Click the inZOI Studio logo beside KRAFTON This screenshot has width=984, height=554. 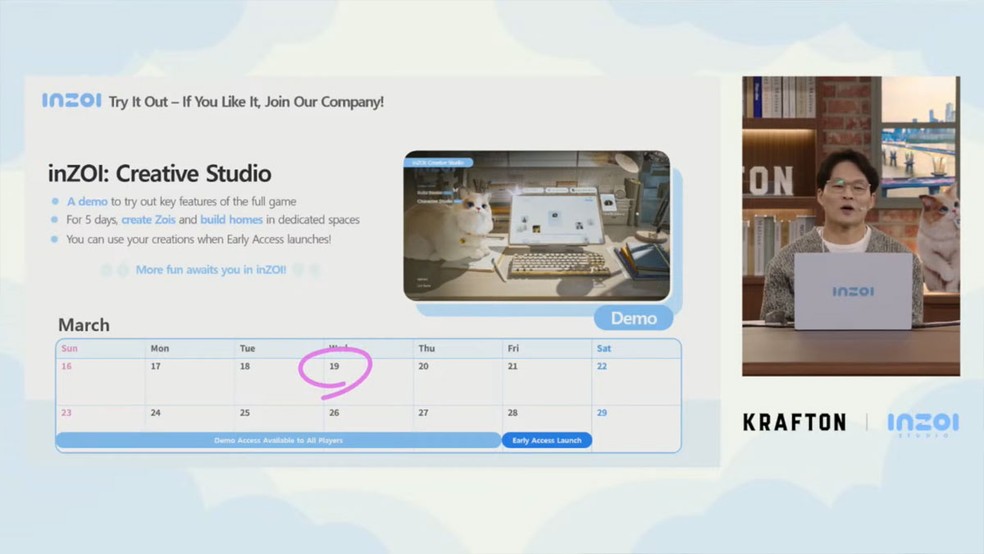click(x=923, y=424)
